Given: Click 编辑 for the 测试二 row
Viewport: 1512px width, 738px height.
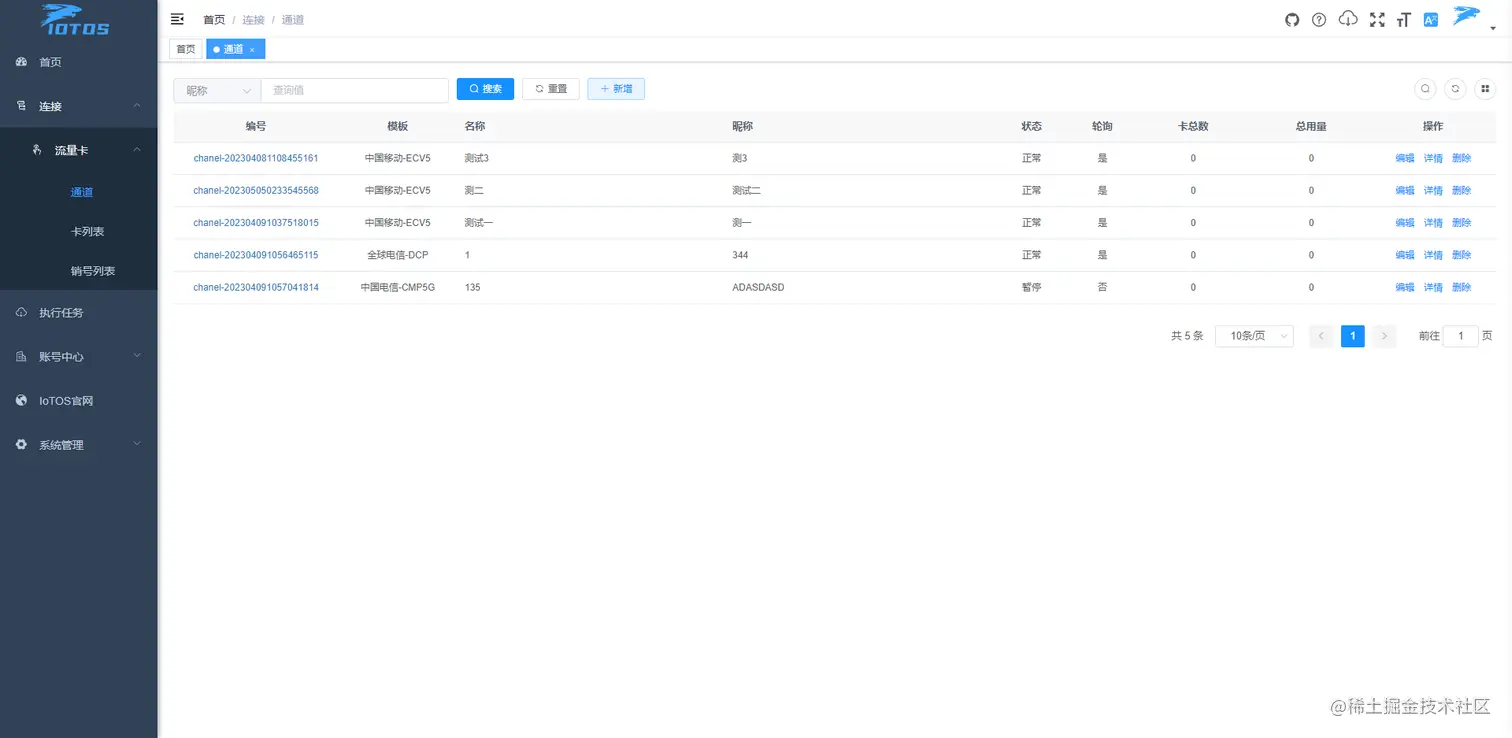Looking at the screenshot, I should (x=1405, y=190).
